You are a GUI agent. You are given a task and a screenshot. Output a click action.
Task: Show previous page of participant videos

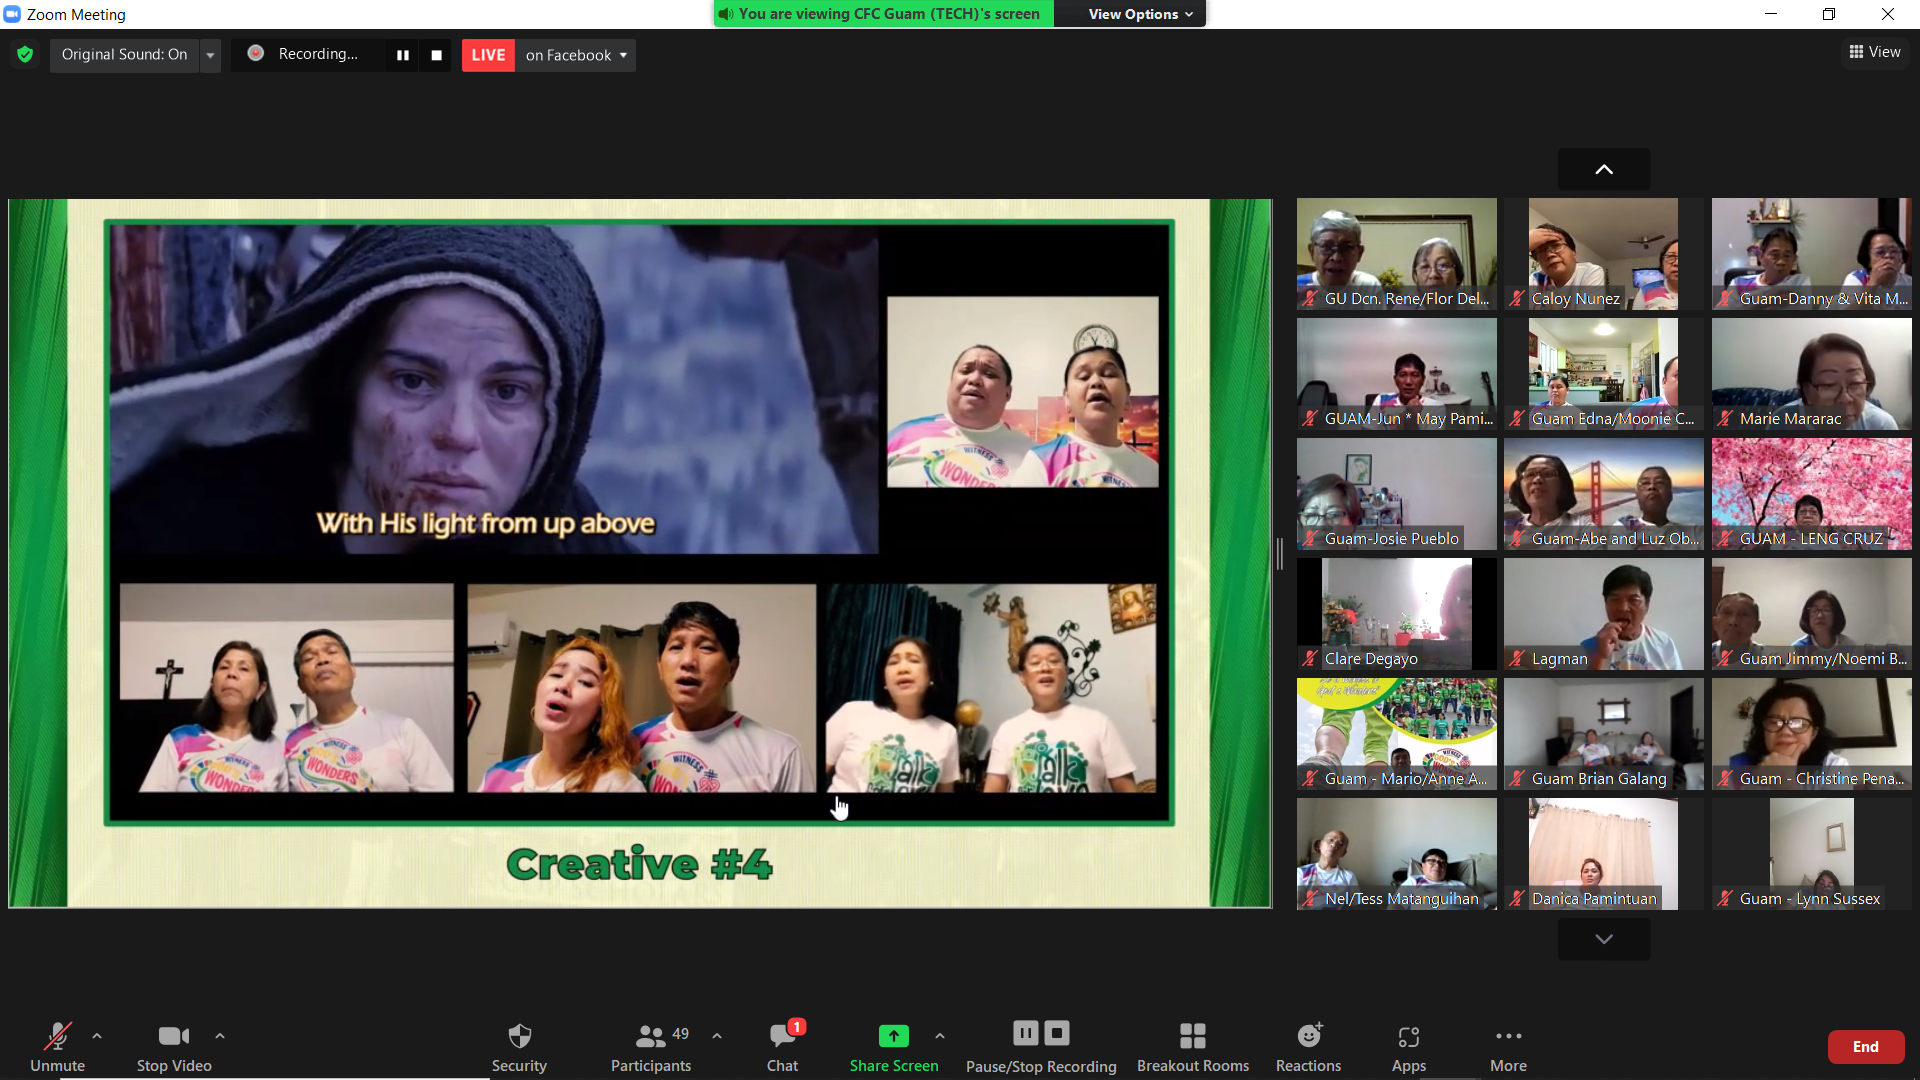tap(1604, 170)
